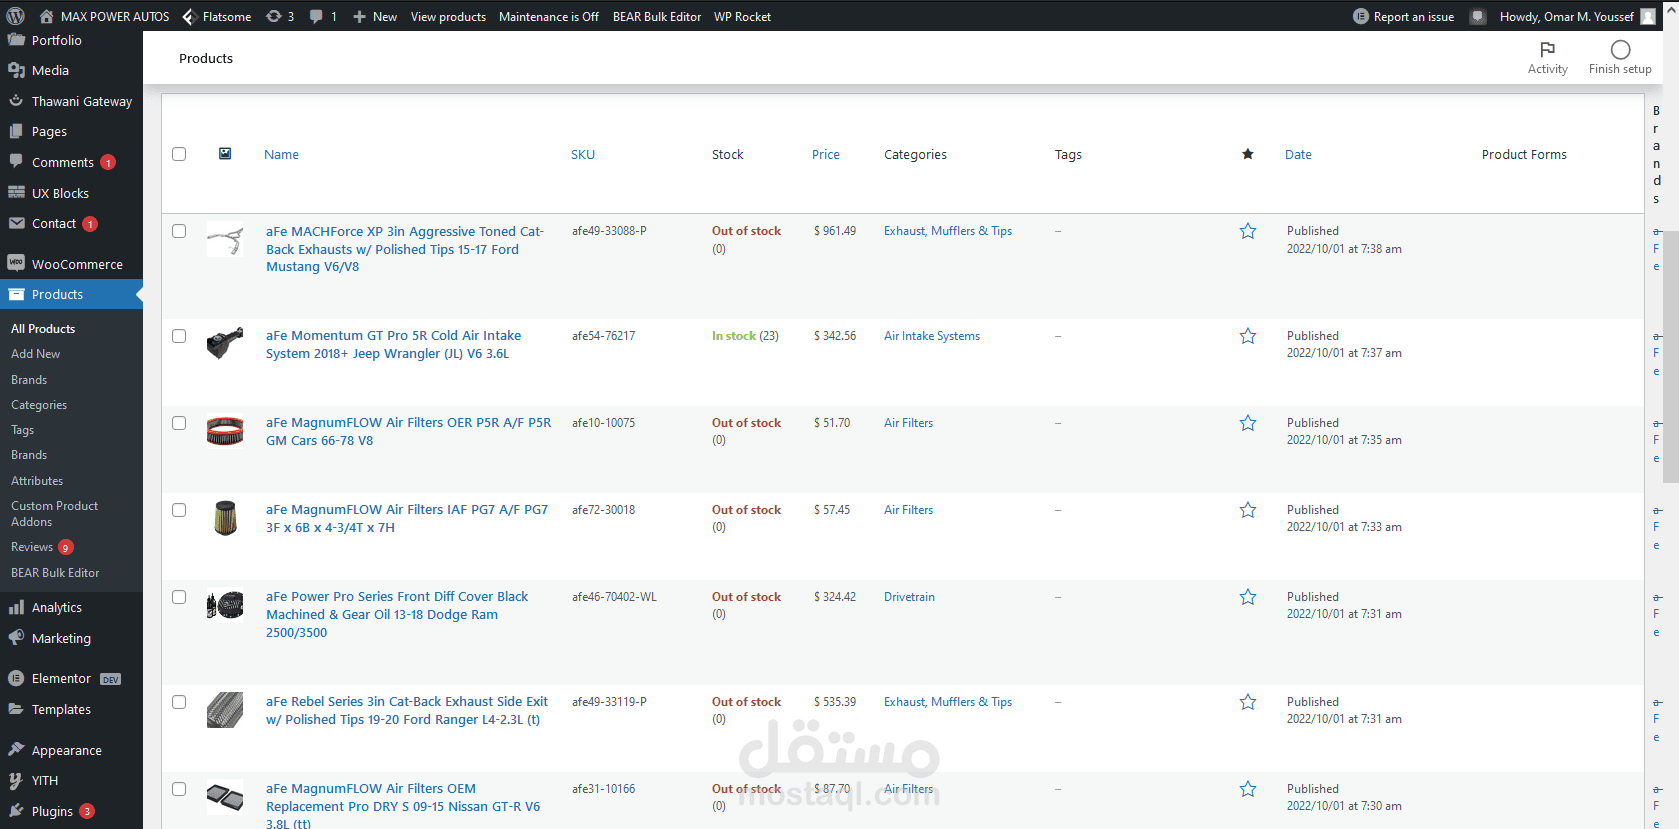Select checkbox for MagnumFLOW OER P5R filter
The width and height of the screenshot is (1679, 829).
[179, 423]
